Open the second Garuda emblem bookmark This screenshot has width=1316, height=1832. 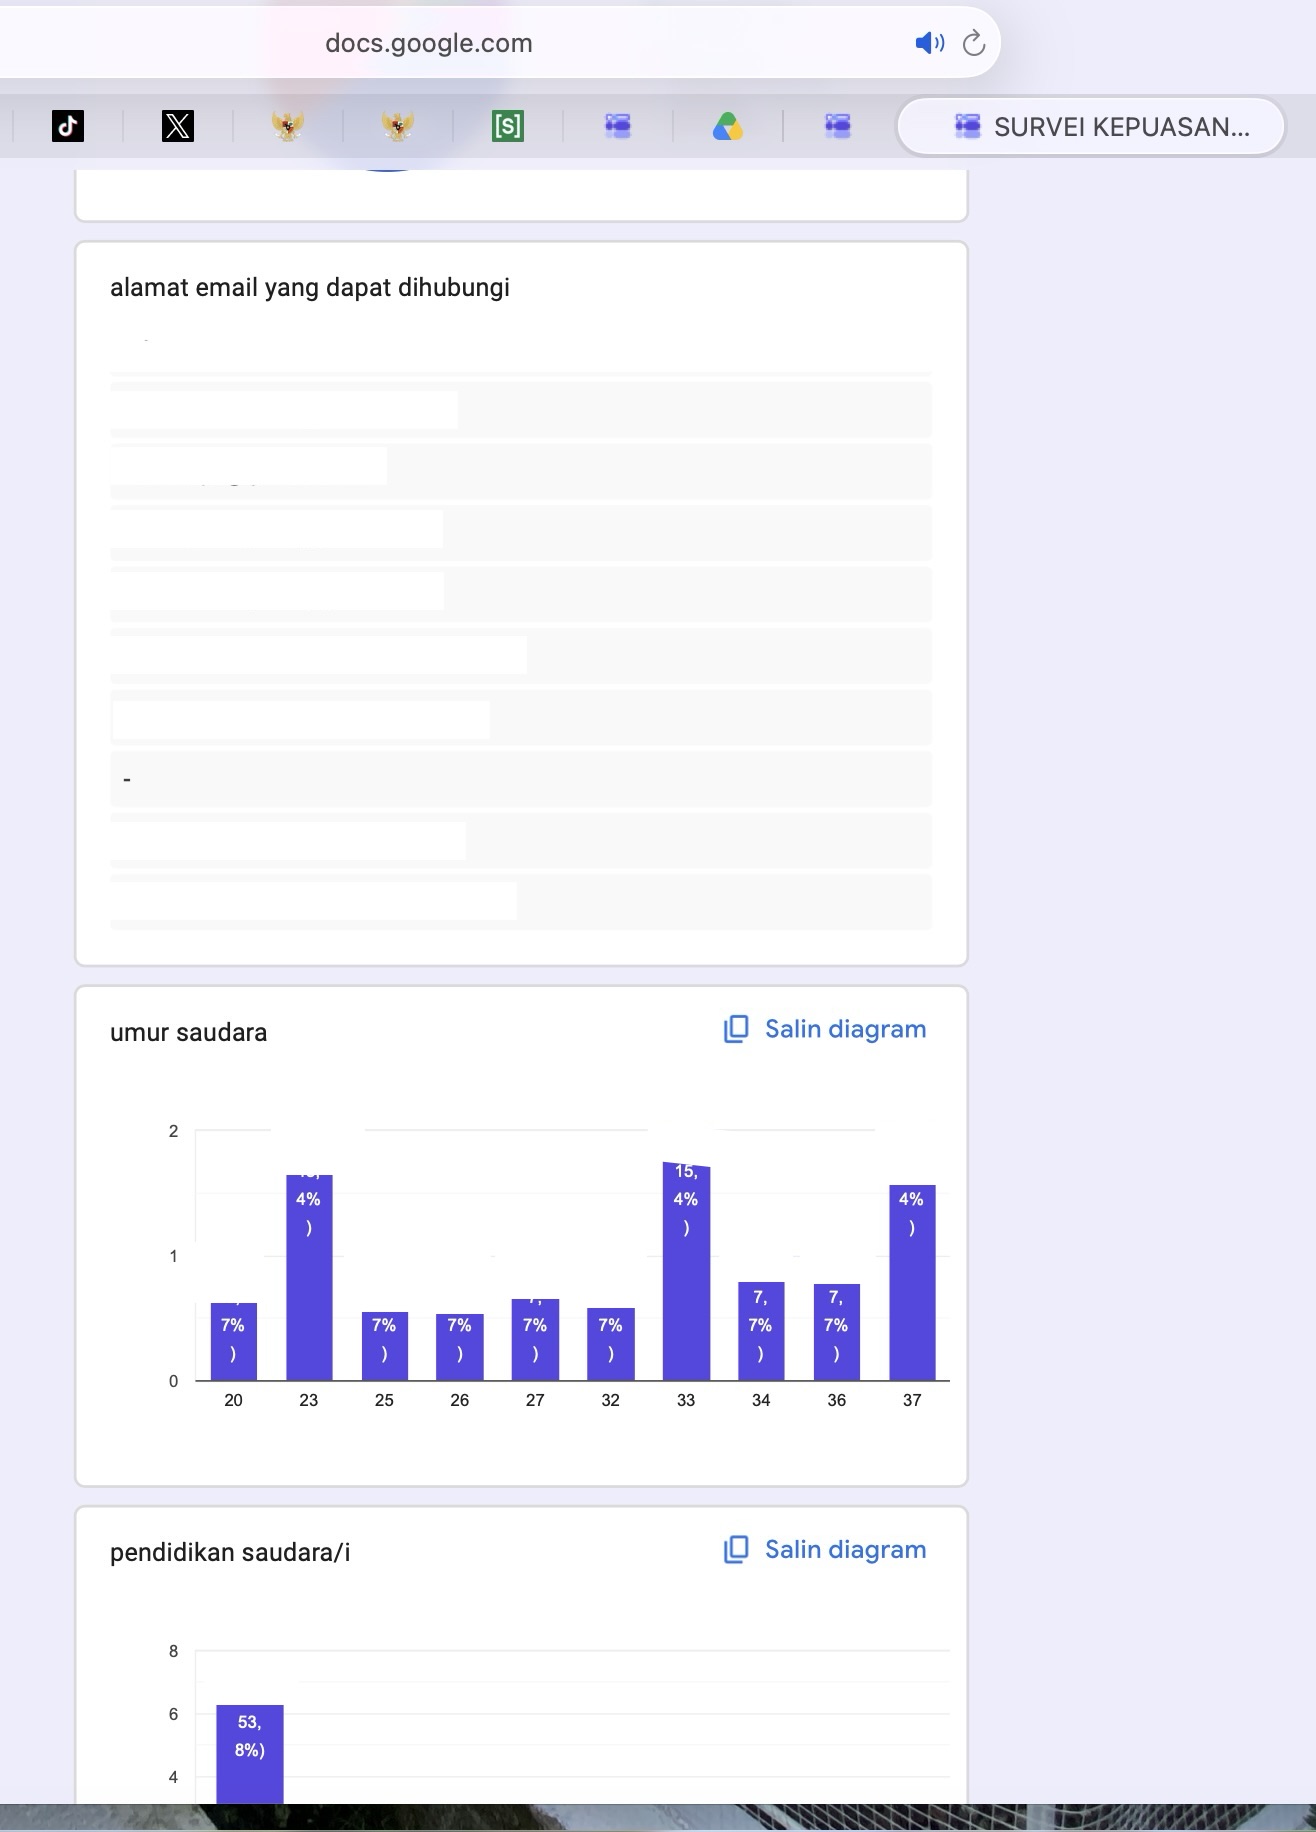(398, 126)
